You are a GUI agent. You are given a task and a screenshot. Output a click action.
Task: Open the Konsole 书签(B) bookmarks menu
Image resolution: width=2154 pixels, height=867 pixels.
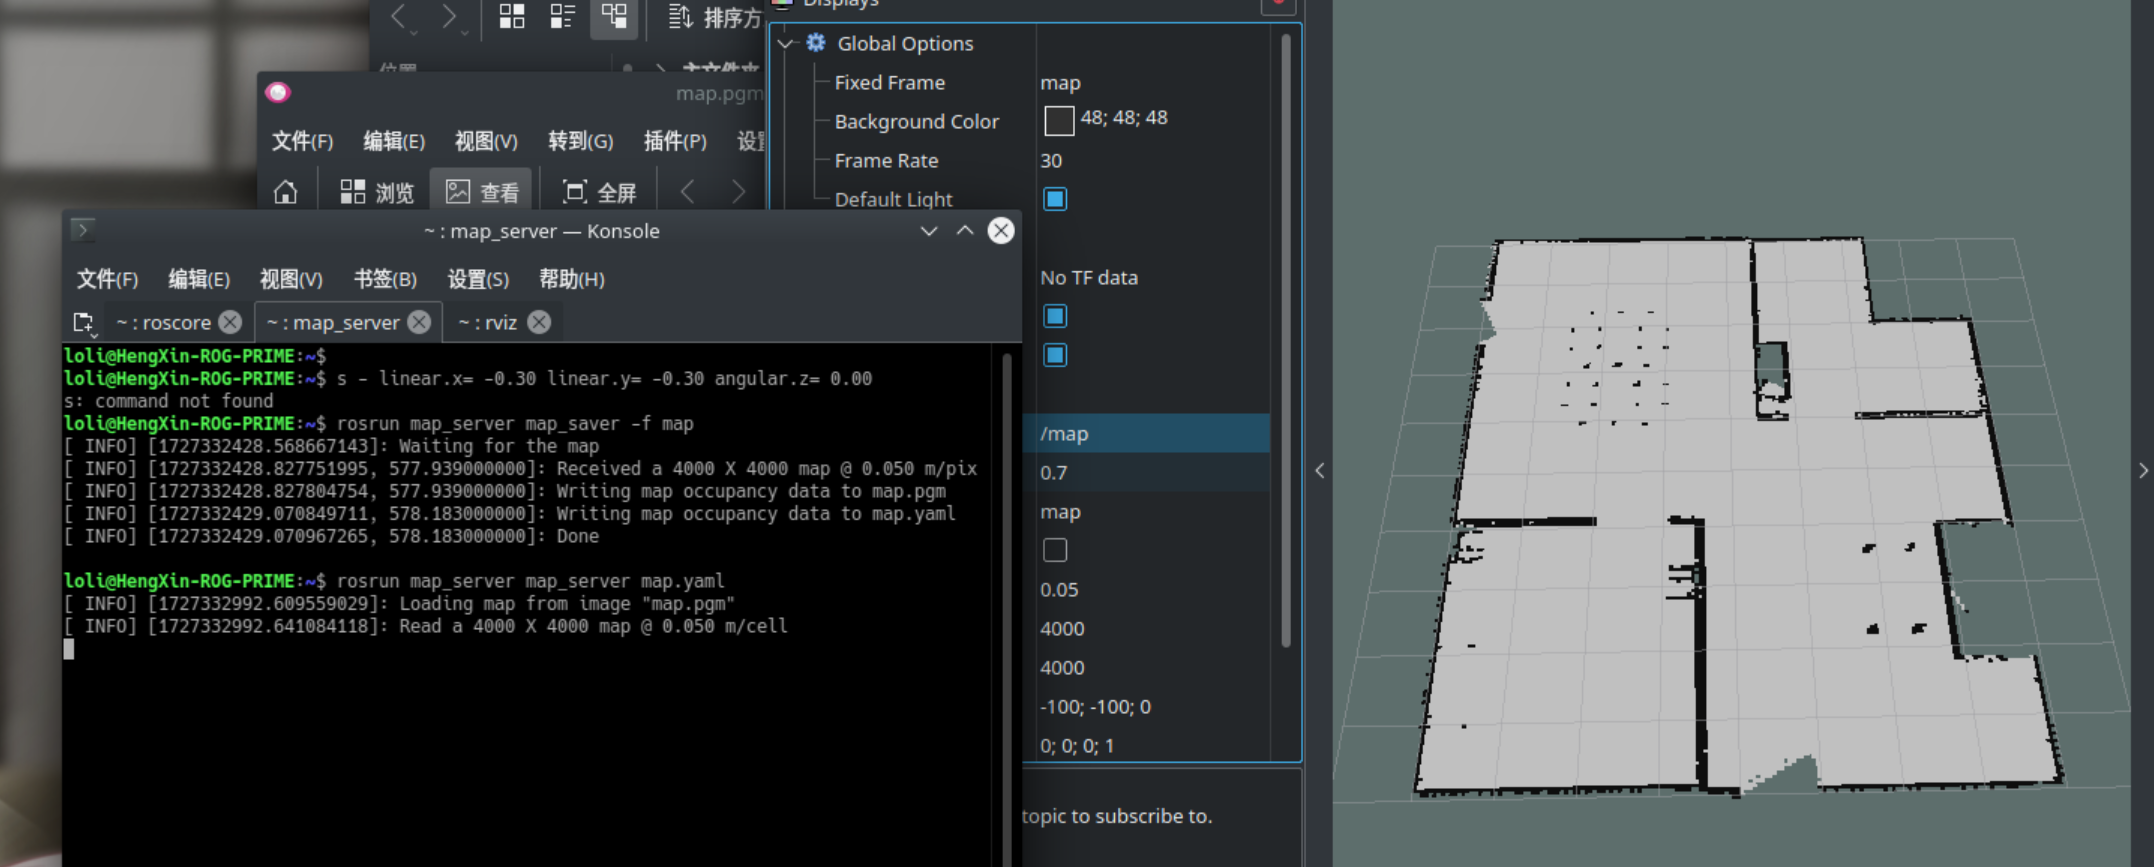pyautogui.click(x=385, y=279)
